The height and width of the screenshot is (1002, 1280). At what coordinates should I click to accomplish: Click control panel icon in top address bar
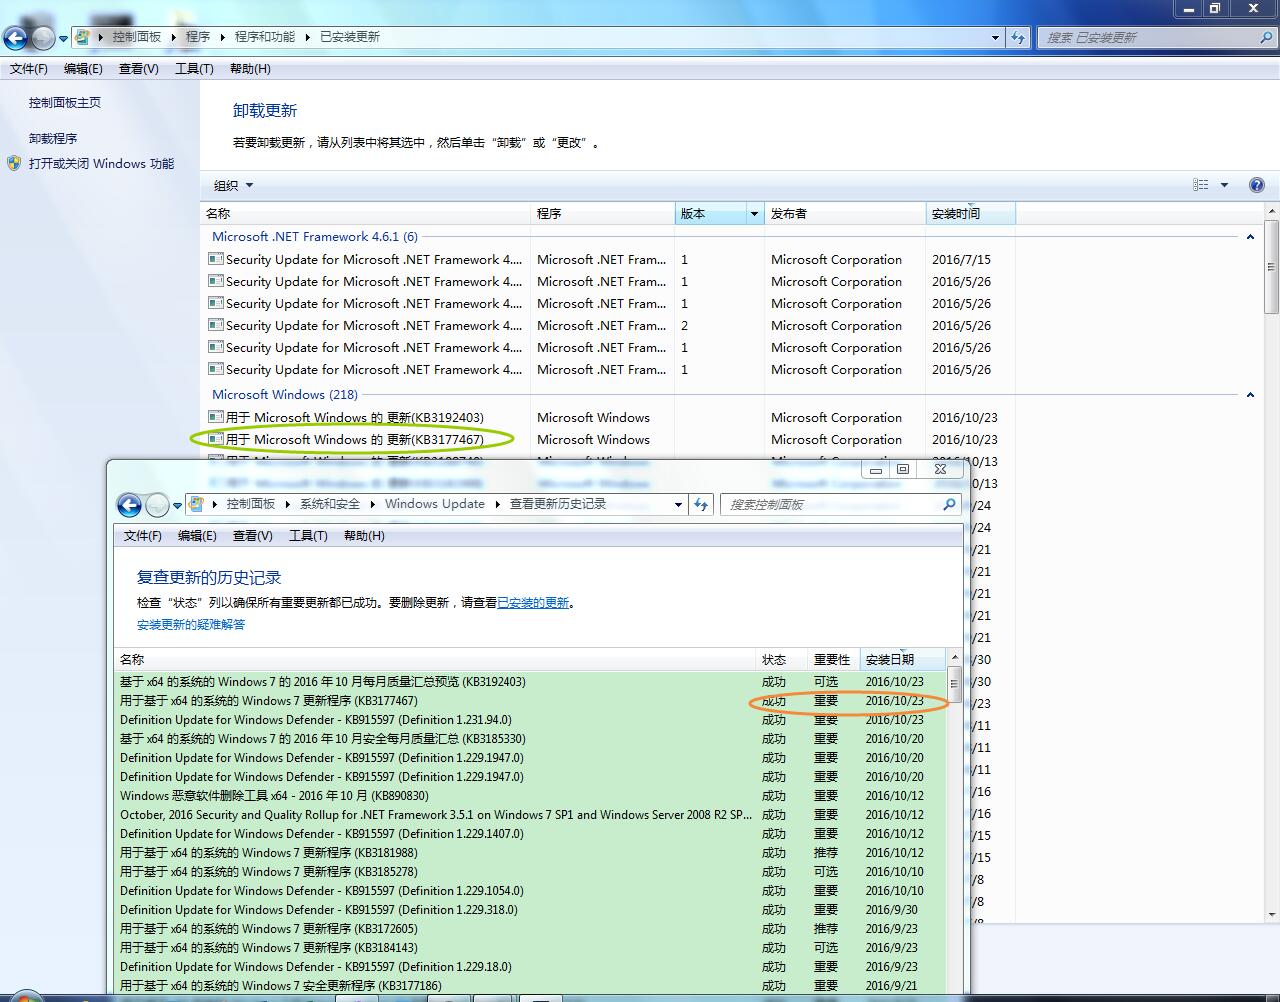82,37
